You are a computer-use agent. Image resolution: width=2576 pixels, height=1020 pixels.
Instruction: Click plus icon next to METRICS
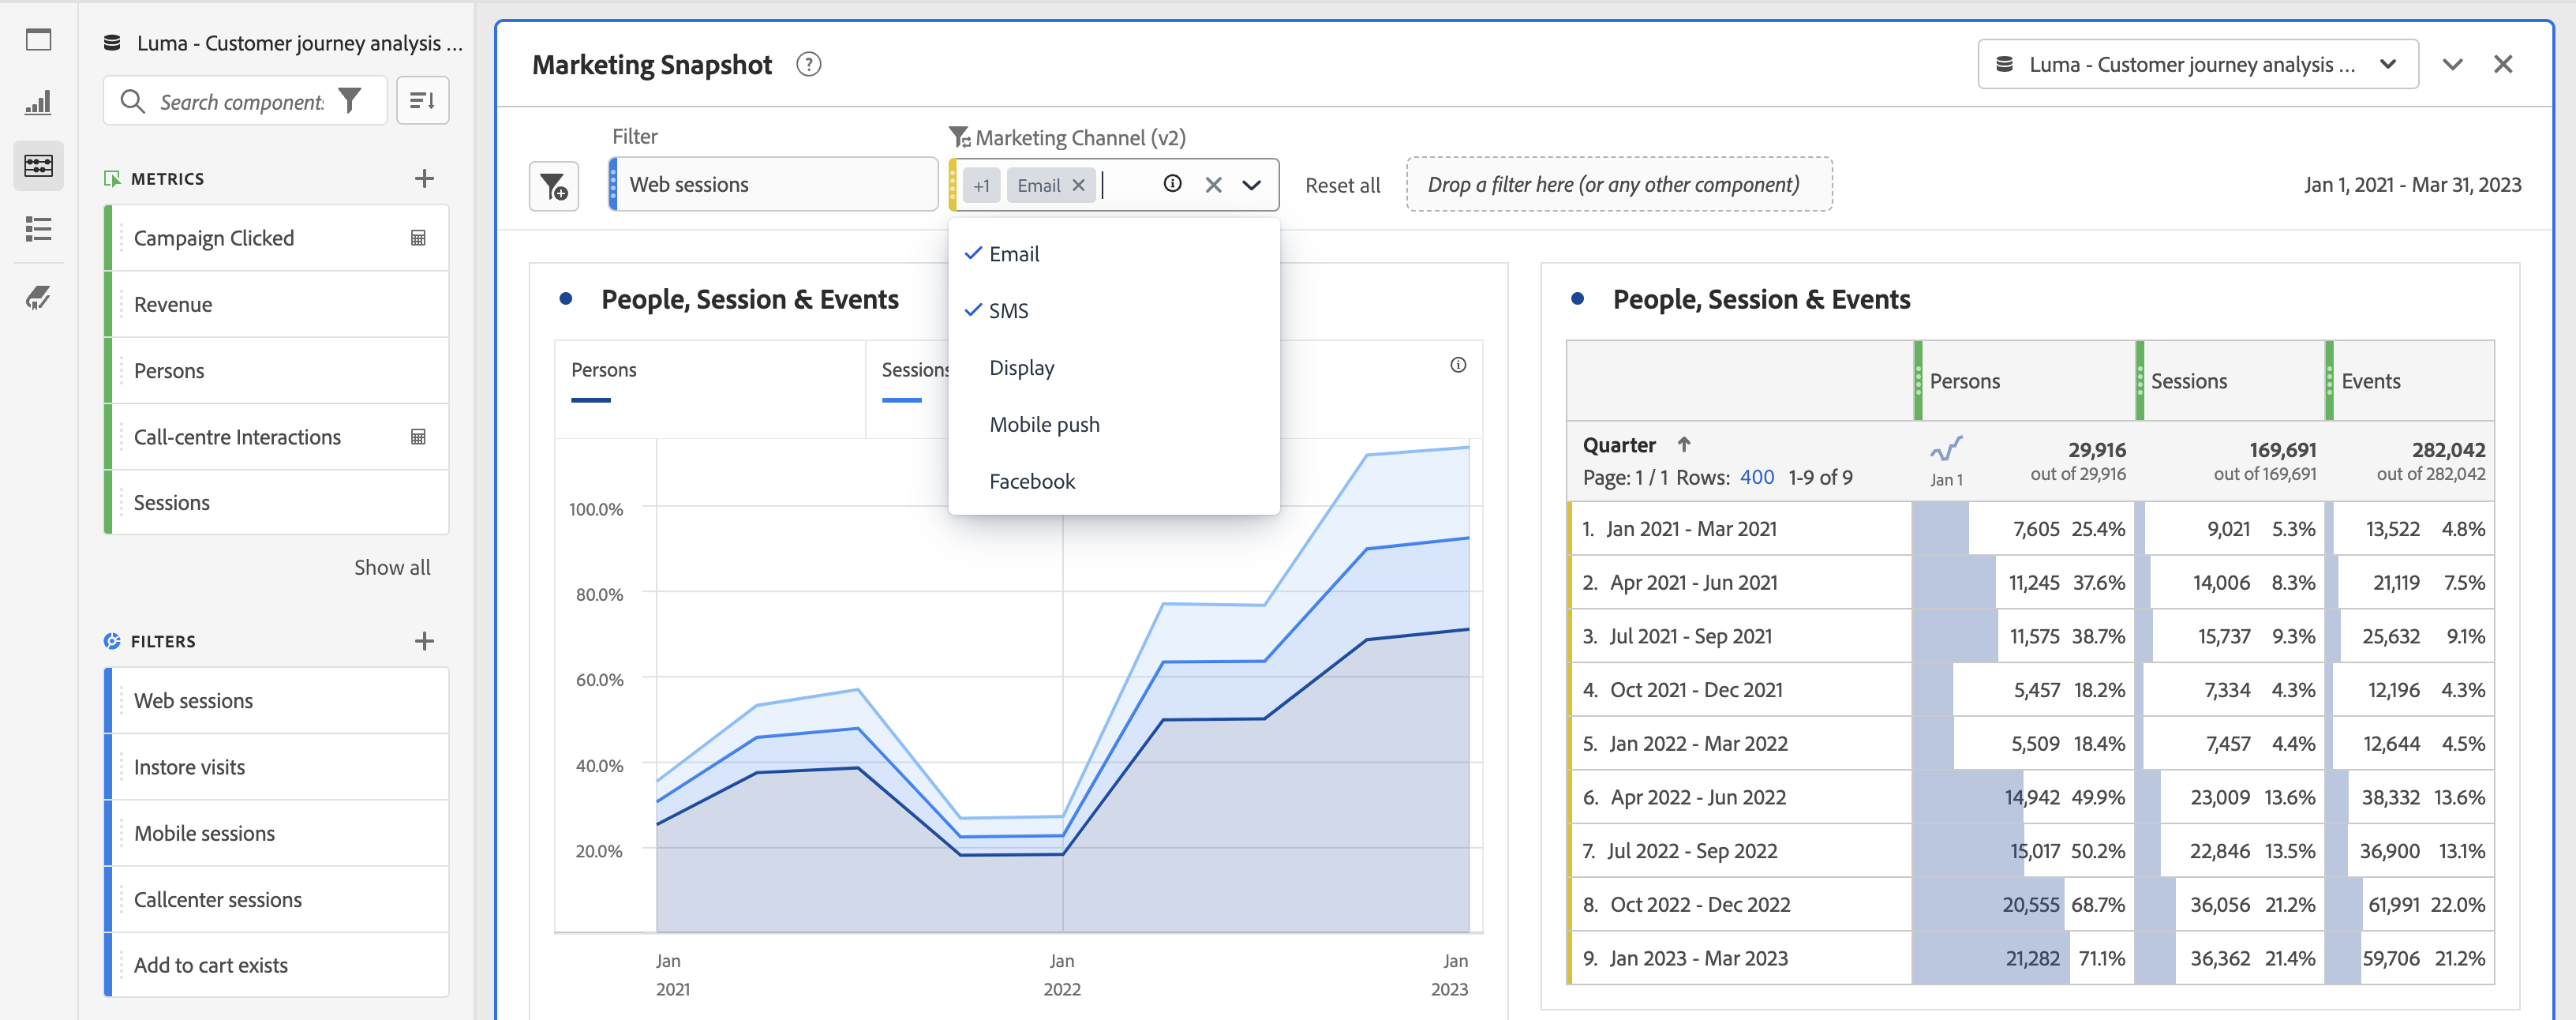click(424, 179)
